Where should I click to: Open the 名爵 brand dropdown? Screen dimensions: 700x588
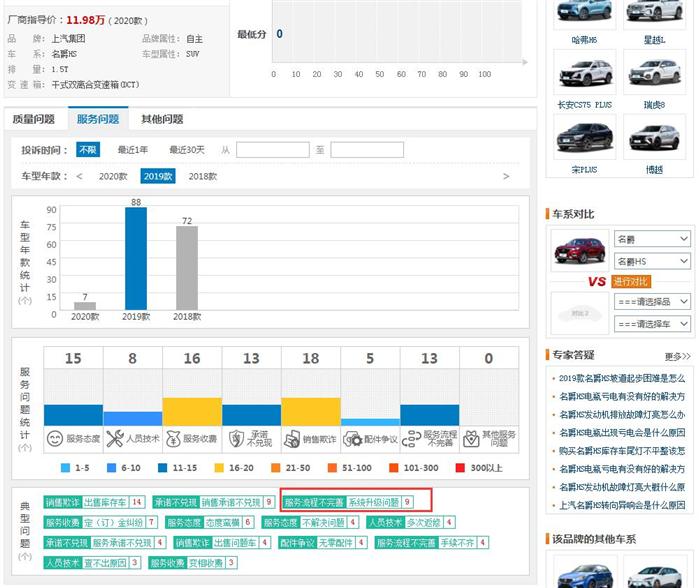pyautogui.click(x=652, y=239)
